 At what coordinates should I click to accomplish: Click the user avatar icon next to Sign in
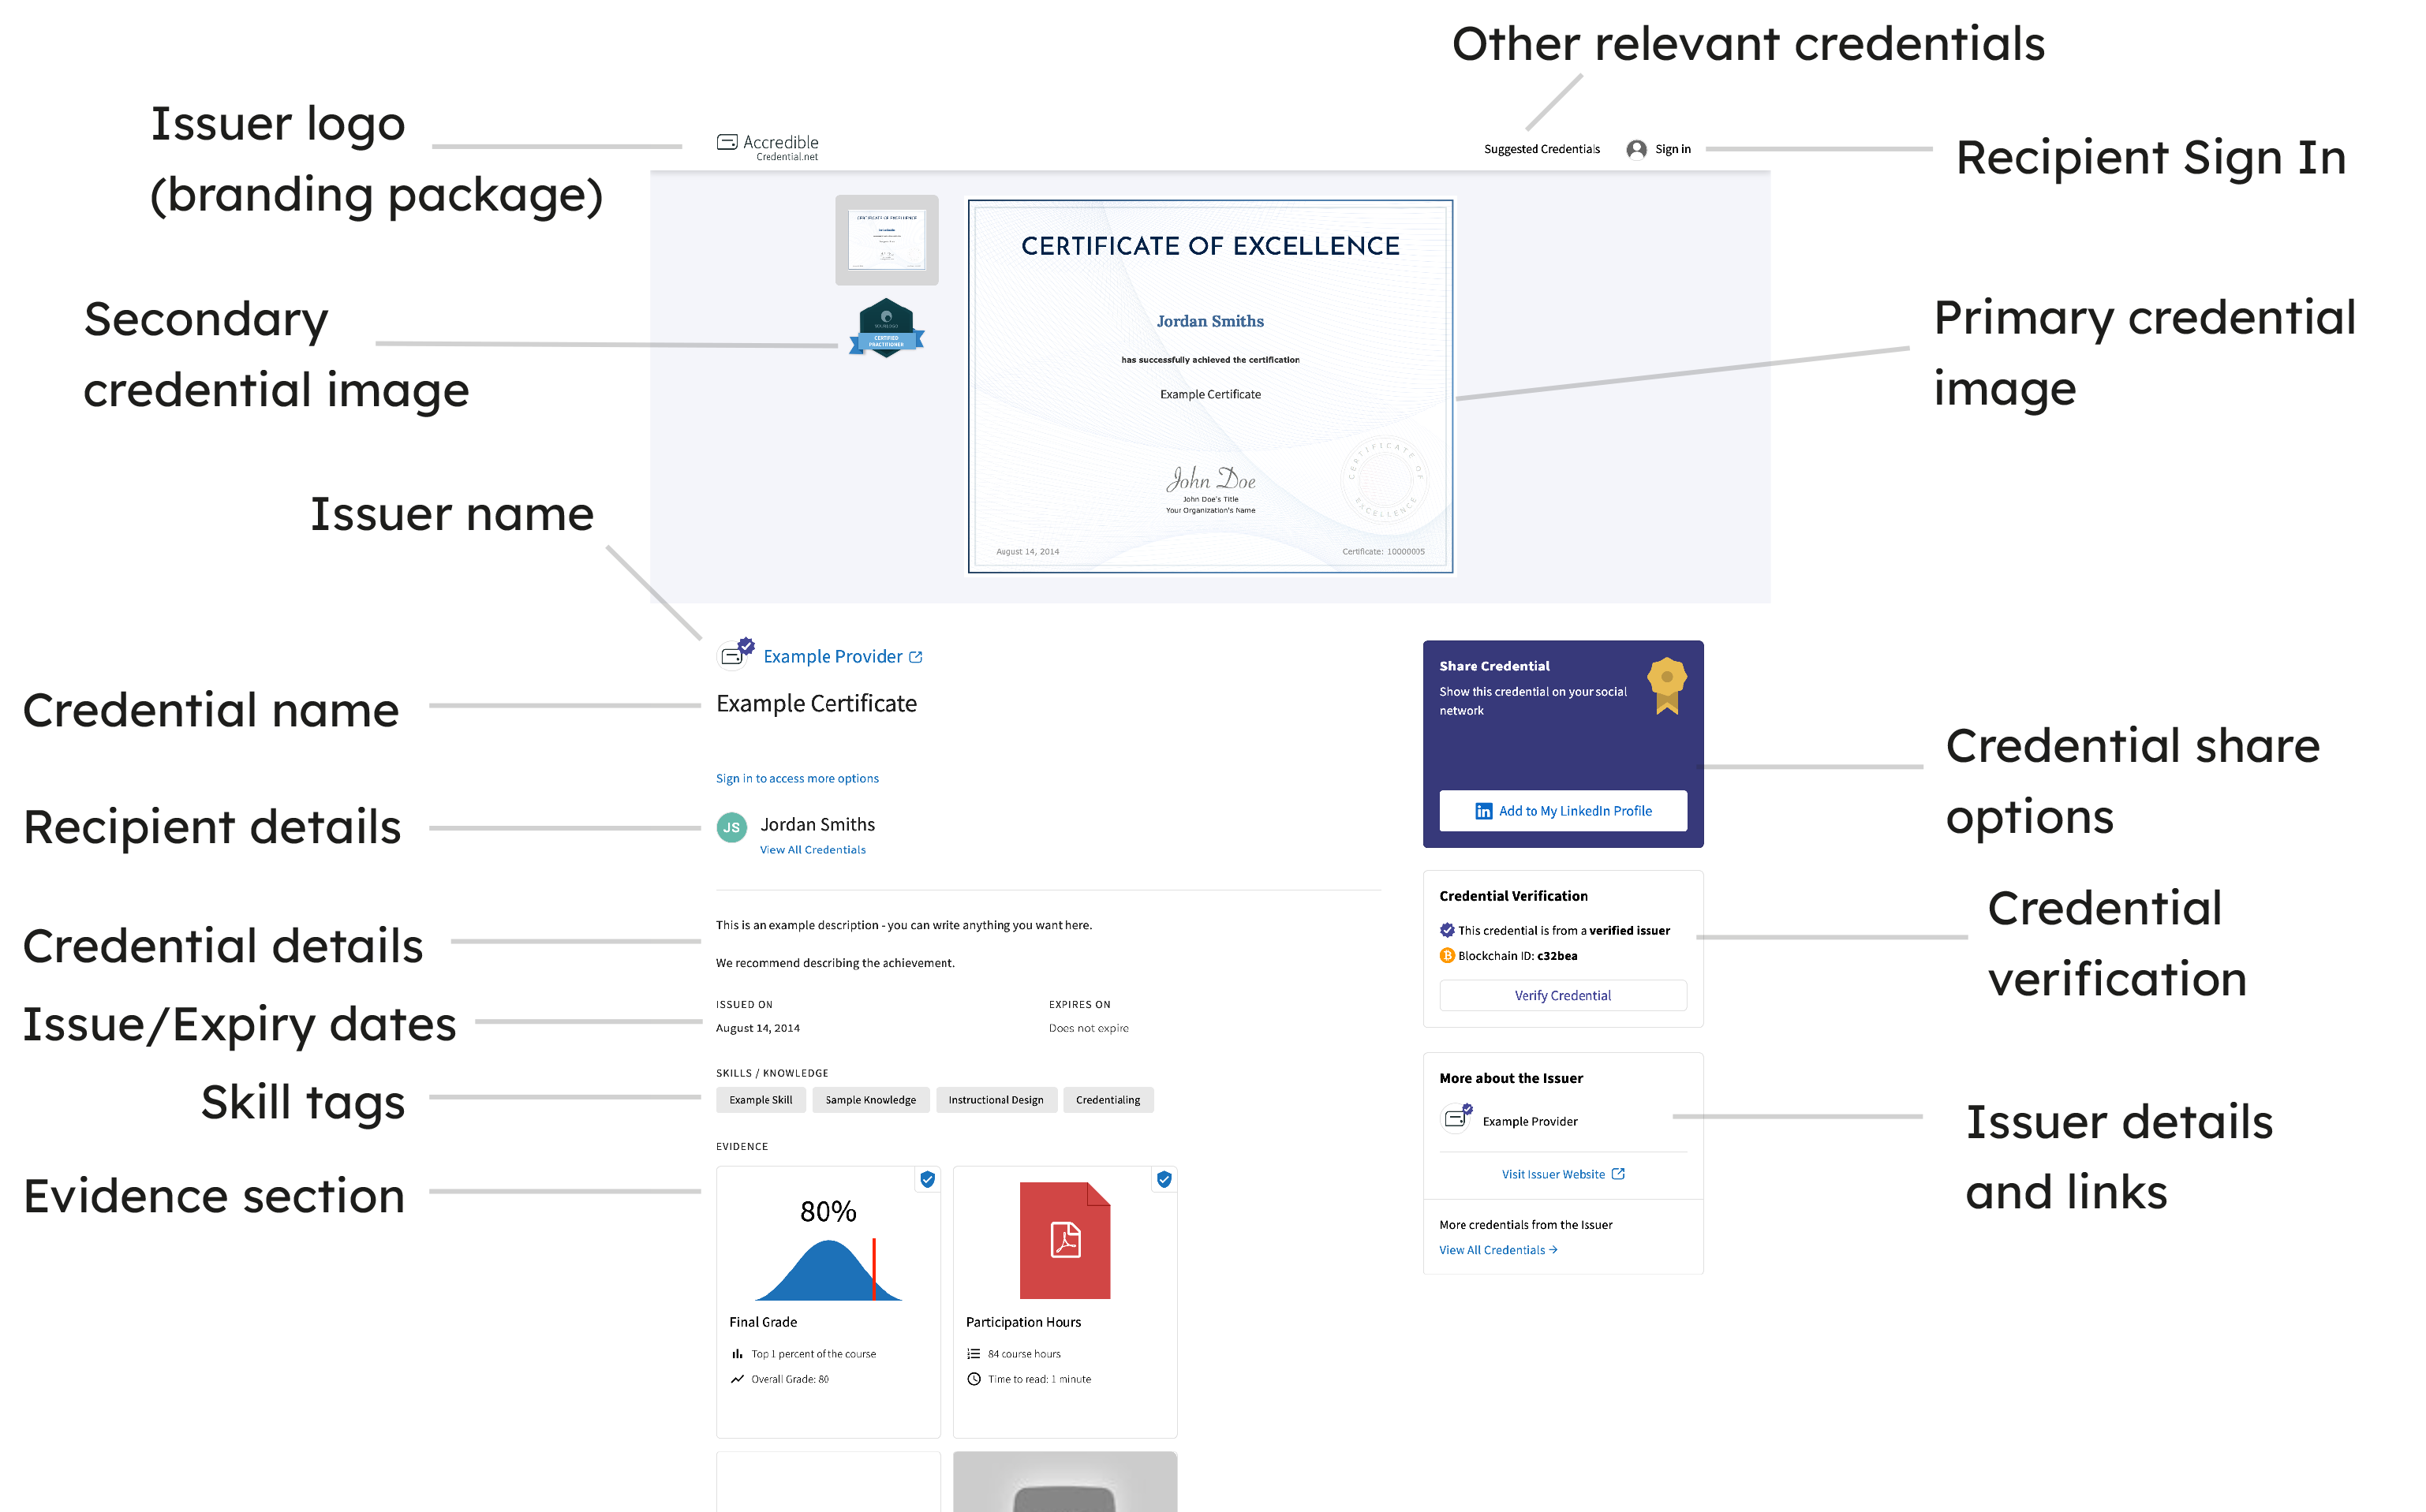point(1636,148)
